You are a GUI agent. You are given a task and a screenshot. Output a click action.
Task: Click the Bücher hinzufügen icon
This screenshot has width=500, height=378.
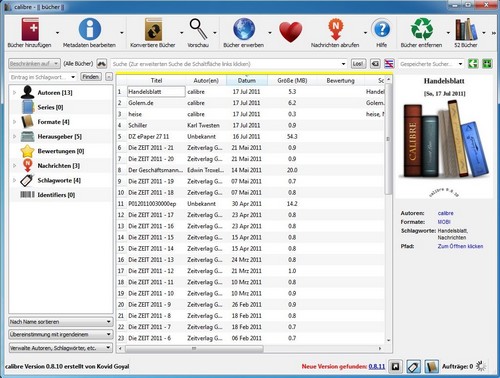coord(30,30)
